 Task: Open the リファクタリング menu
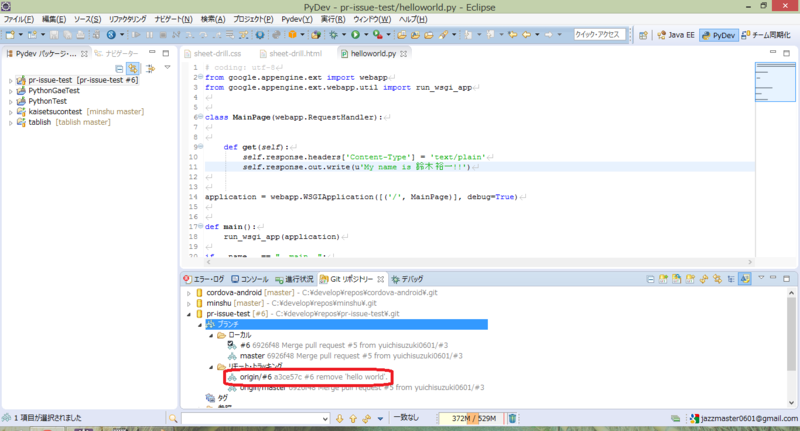coord(127,19)
